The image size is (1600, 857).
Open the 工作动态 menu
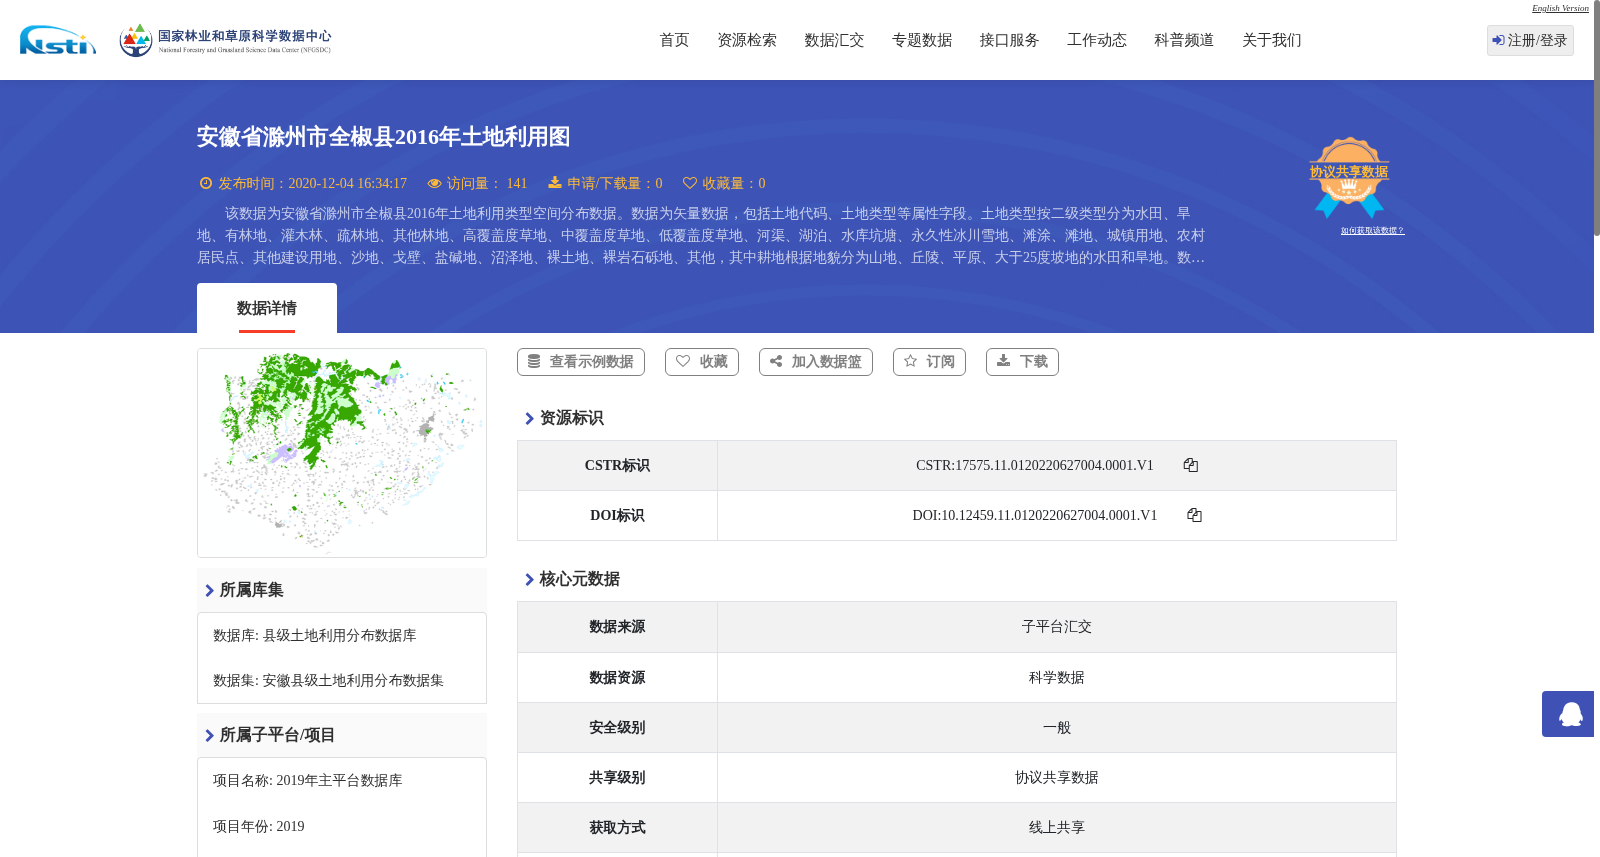point(1097,40)
